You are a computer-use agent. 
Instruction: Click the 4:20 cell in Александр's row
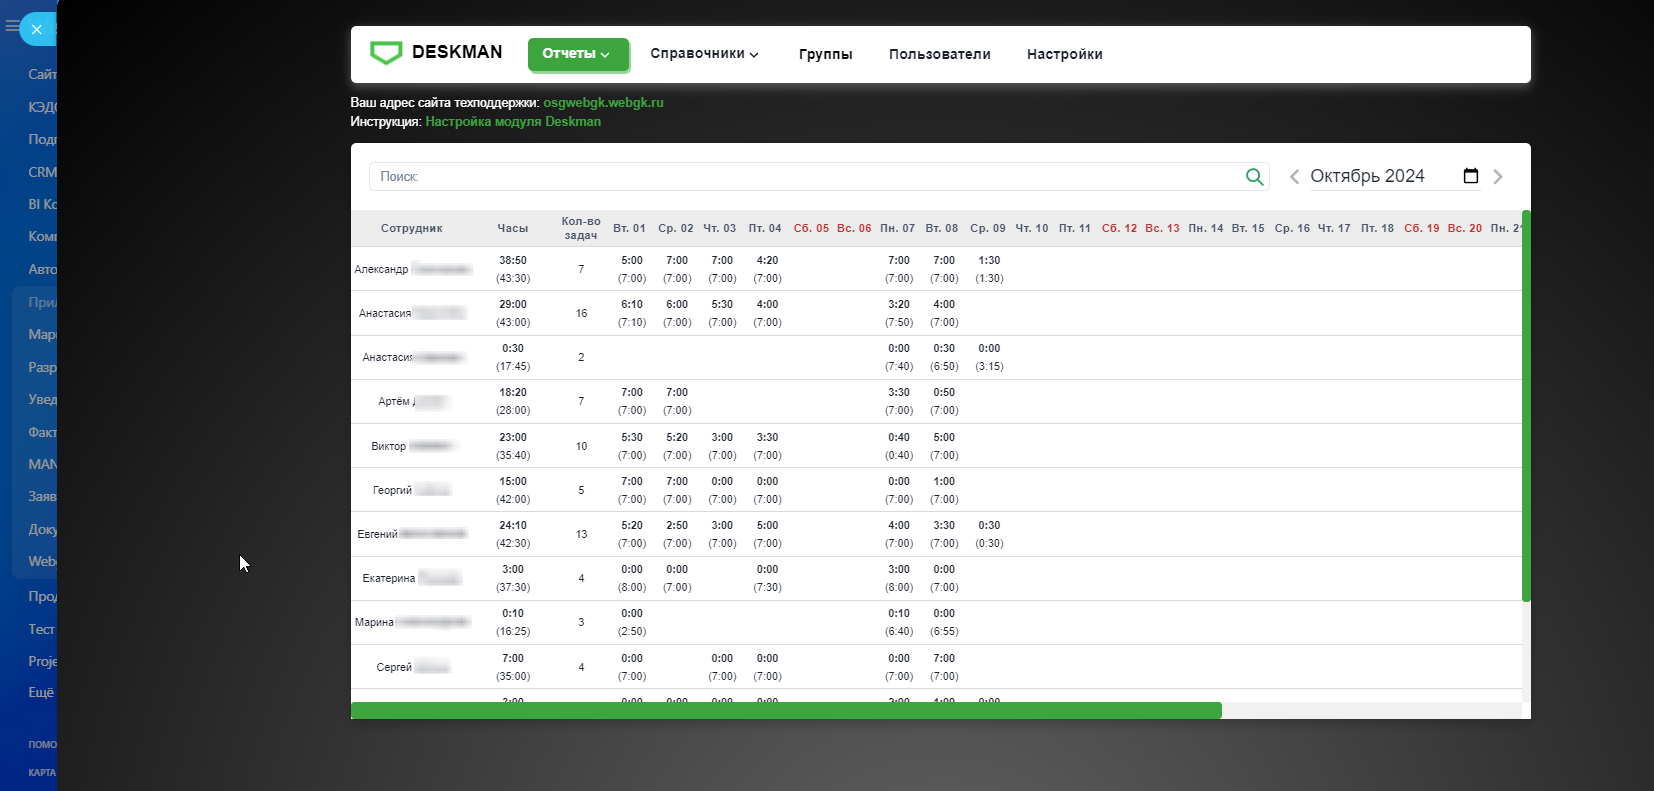(767, 260)
